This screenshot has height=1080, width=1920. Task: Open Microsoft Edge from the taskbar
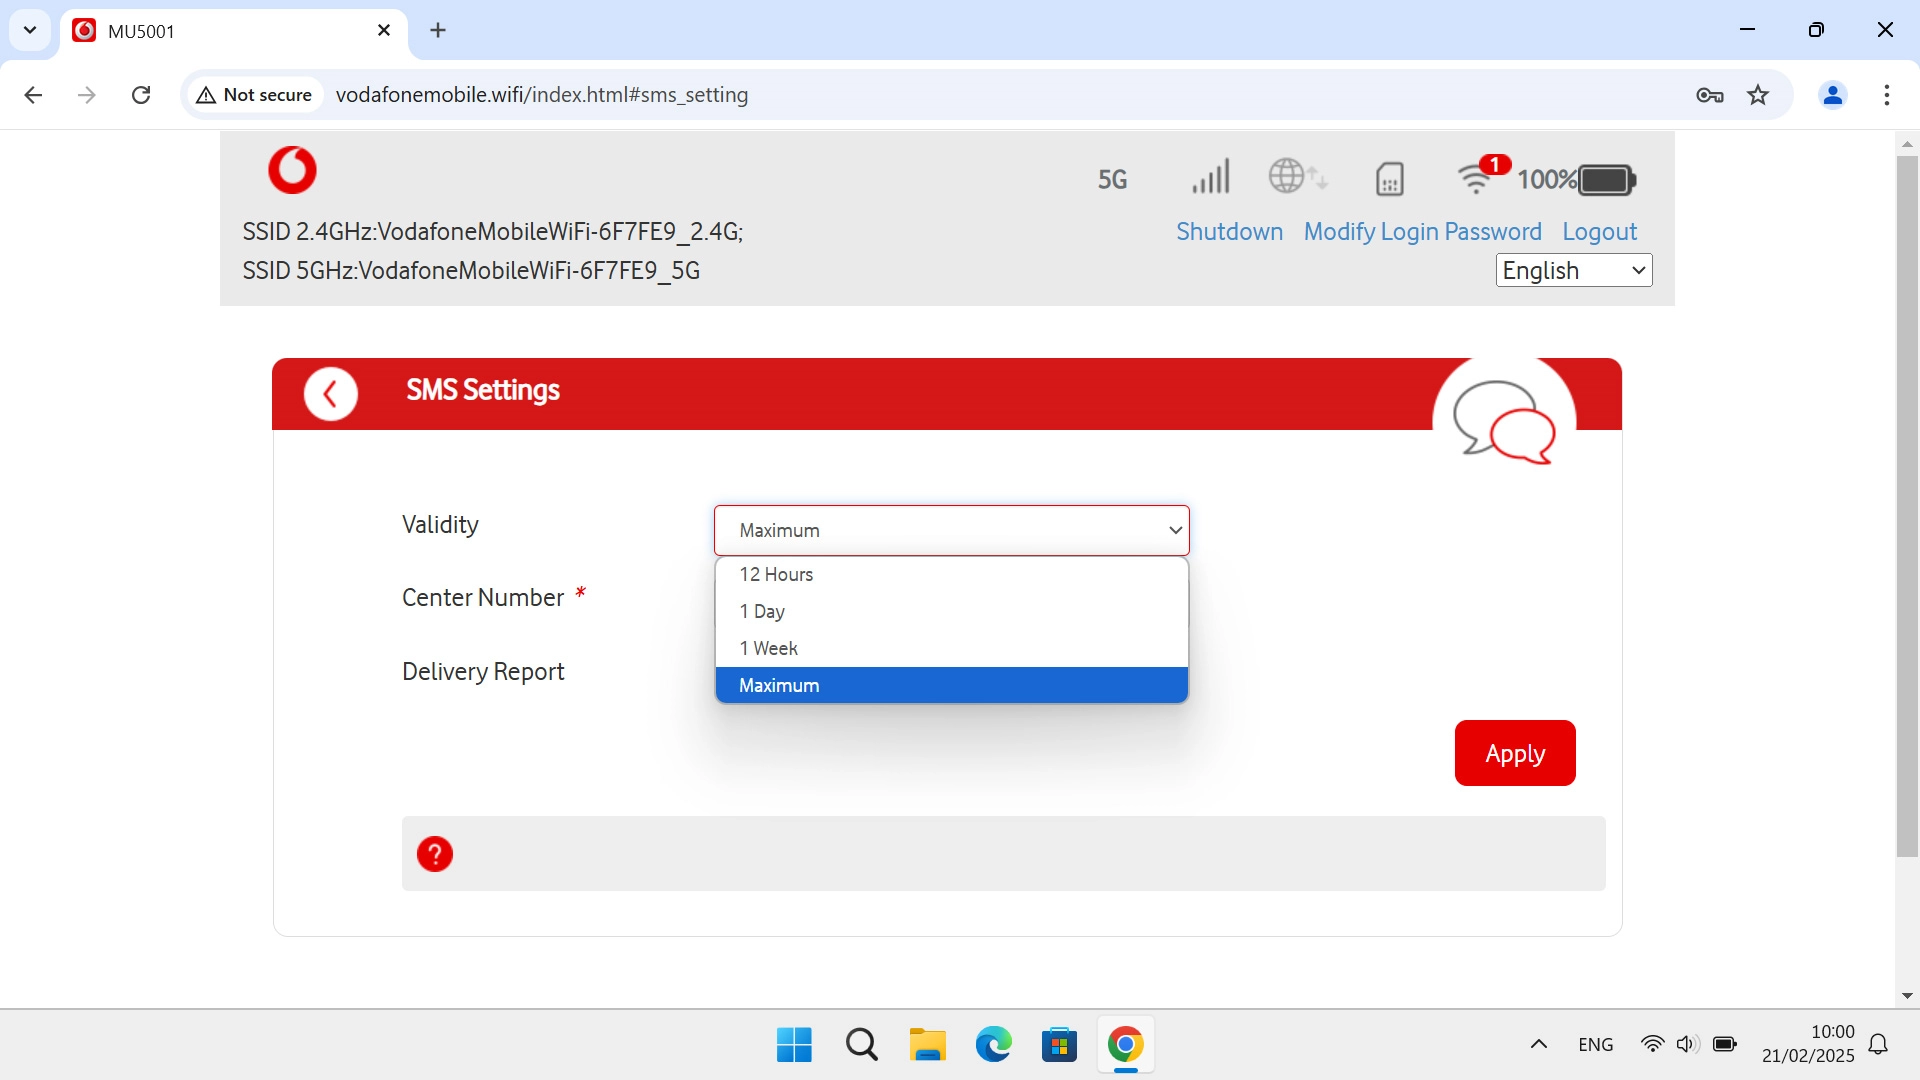click(993, 1045)
